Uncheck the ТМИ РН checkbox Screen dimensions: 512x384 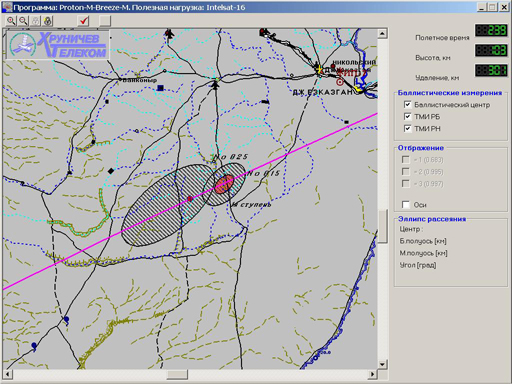(x=407, y=129)
